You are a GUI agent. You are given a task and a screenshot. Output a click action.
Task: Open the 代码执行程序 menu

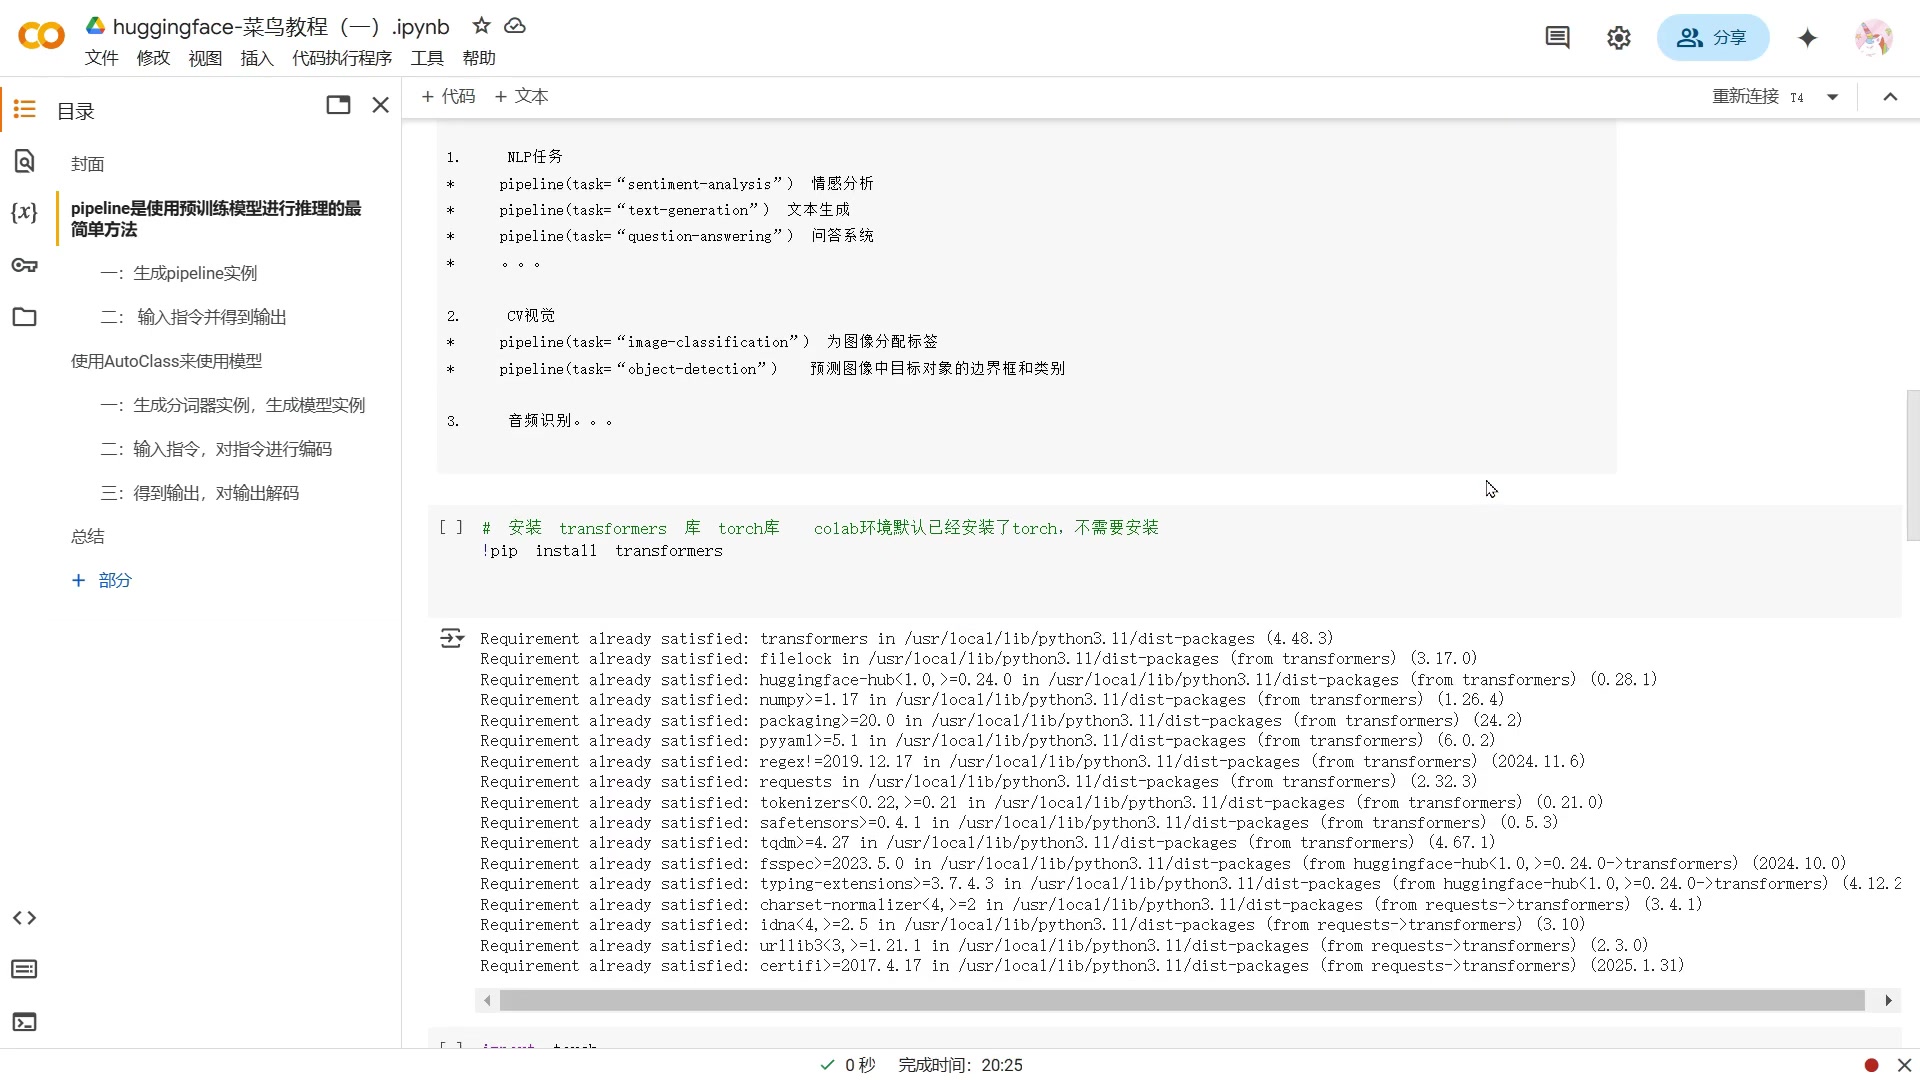tap(342, 58)
